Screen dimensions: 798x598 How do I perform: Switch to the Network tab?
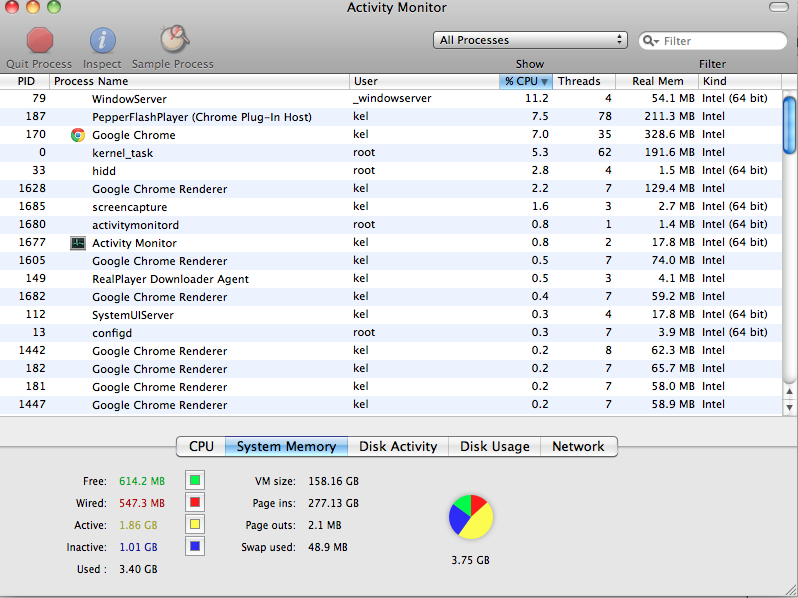(x=579, y=446)
